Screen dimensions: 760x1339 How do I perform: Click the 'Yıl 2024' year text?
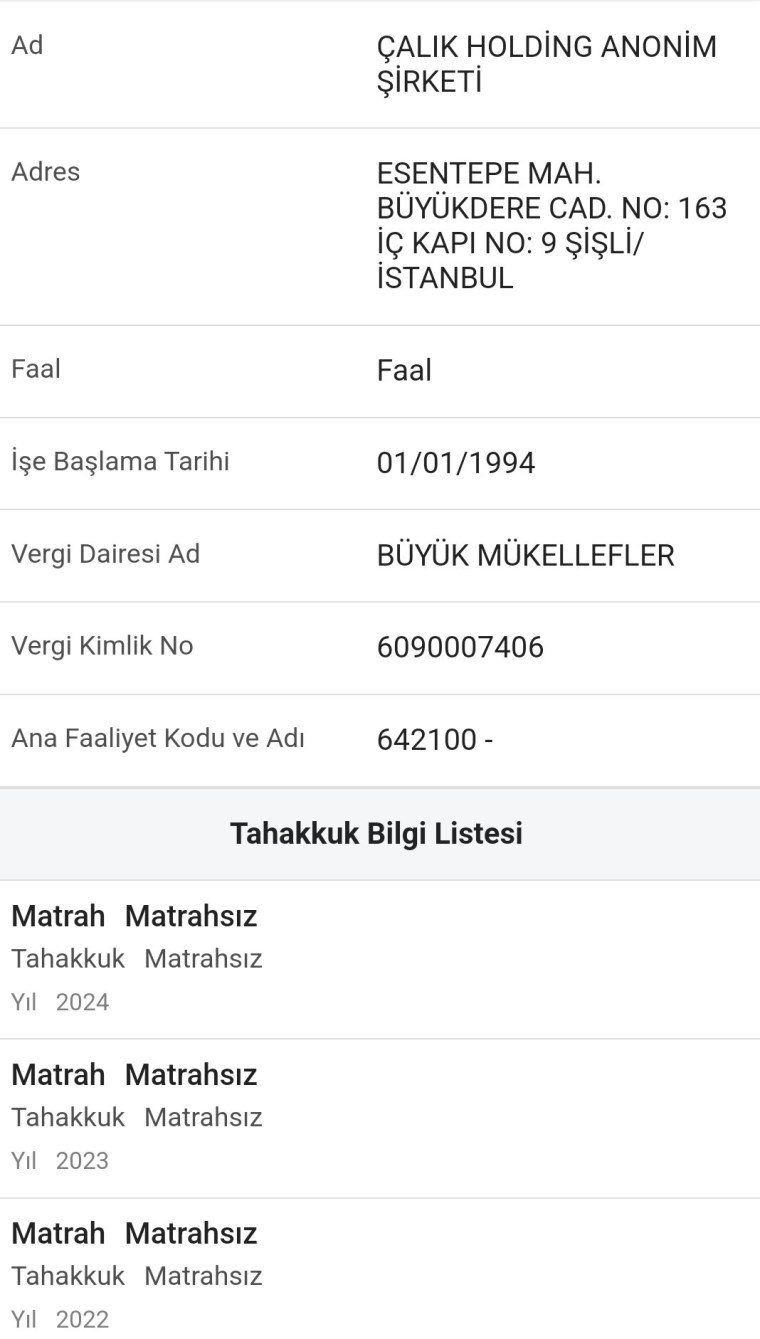coord(60,1002)
